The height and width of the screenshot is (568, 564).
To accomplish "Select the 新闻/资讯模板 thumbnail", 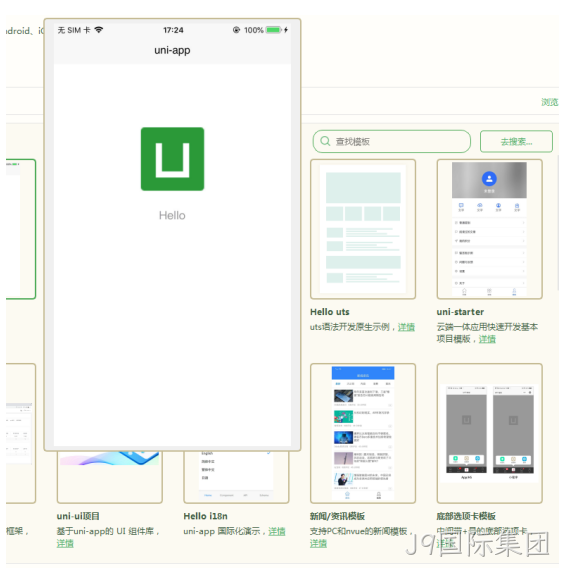I will coord(363,433).
